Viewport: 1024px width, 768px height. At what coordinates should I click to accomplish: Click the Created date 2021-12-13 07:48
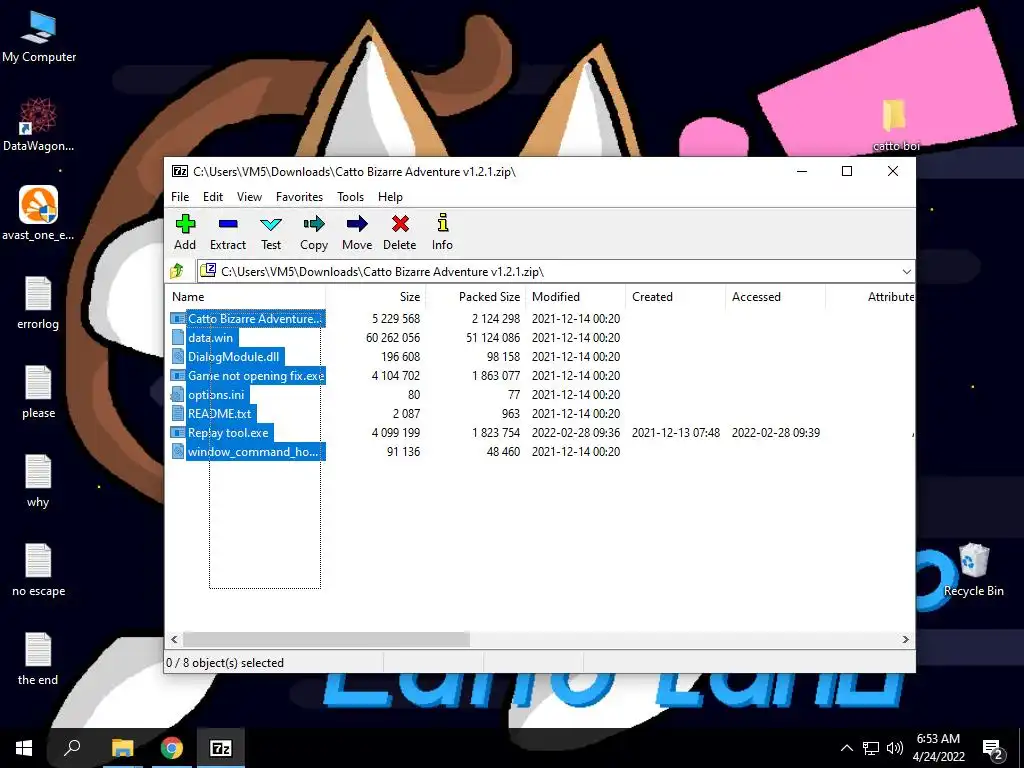676,432
